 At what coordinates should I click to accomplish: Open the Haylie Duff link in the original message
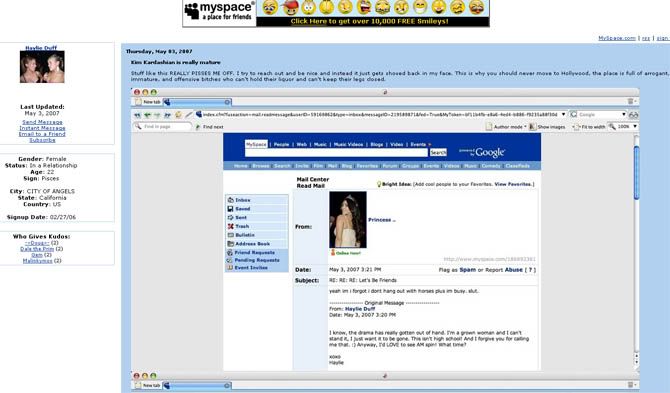[x=360, y=309]
